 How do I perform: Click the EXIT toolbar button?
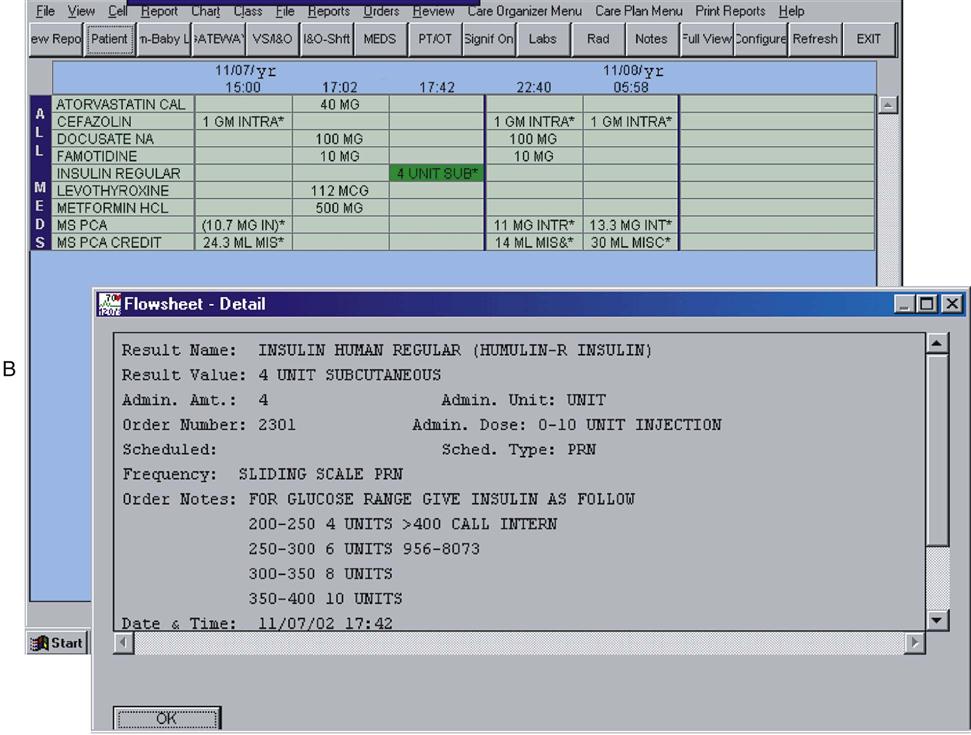pyautogui.click(x=869, y=40)
